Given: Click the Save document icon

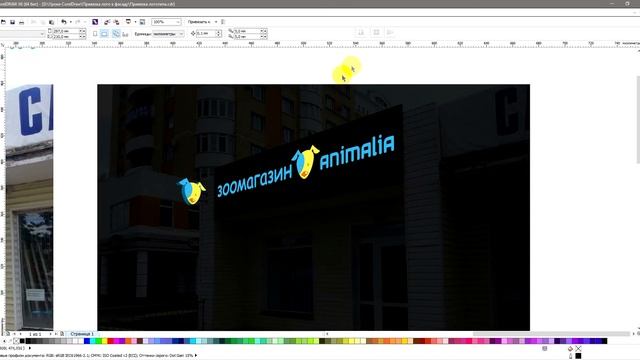Looking at the screenshot, I should click(x=13, y=22).
